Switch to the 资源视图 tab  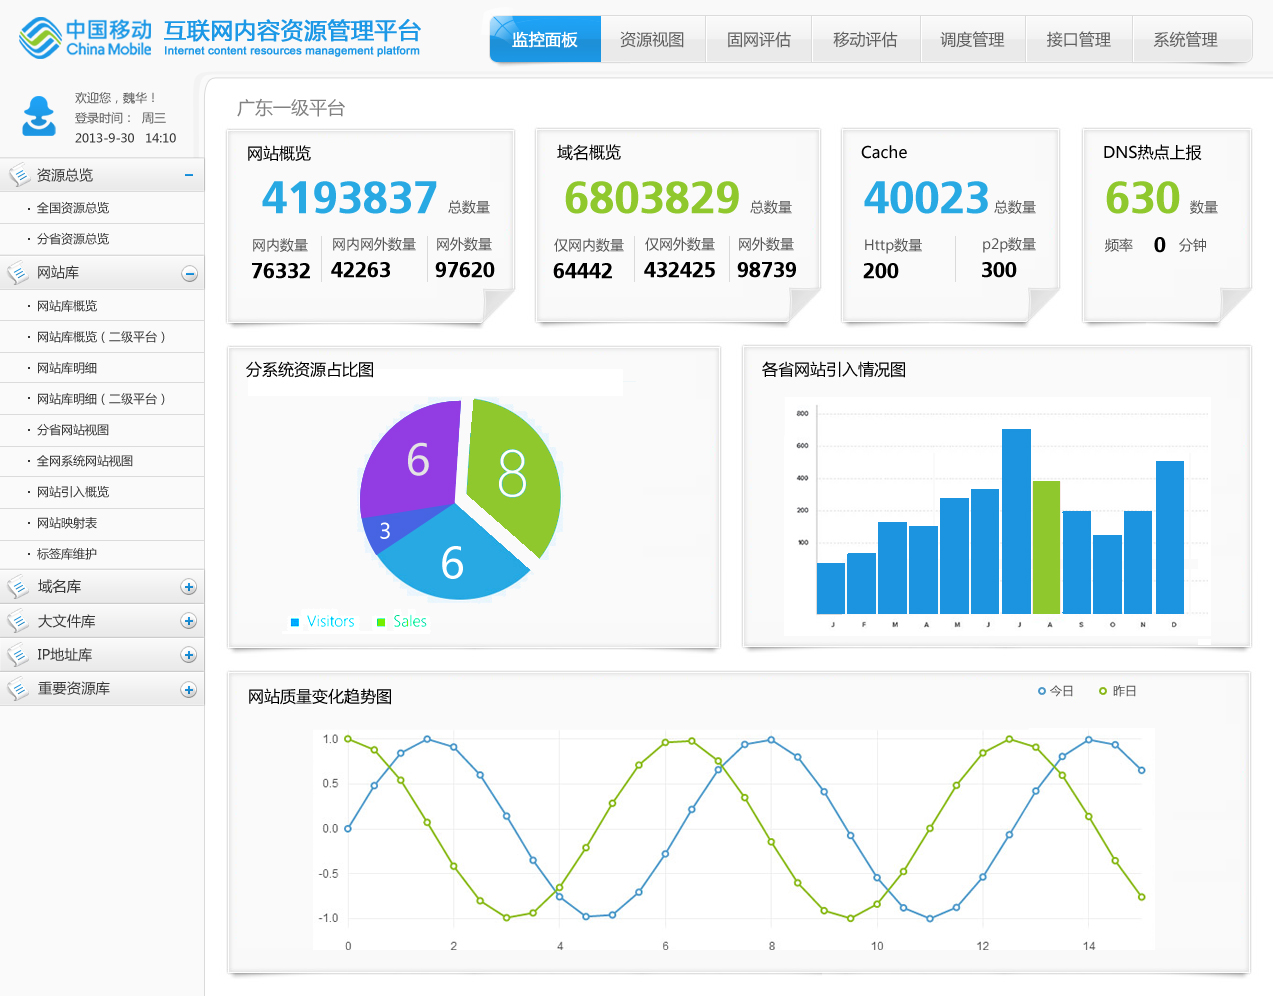point(652,40)
